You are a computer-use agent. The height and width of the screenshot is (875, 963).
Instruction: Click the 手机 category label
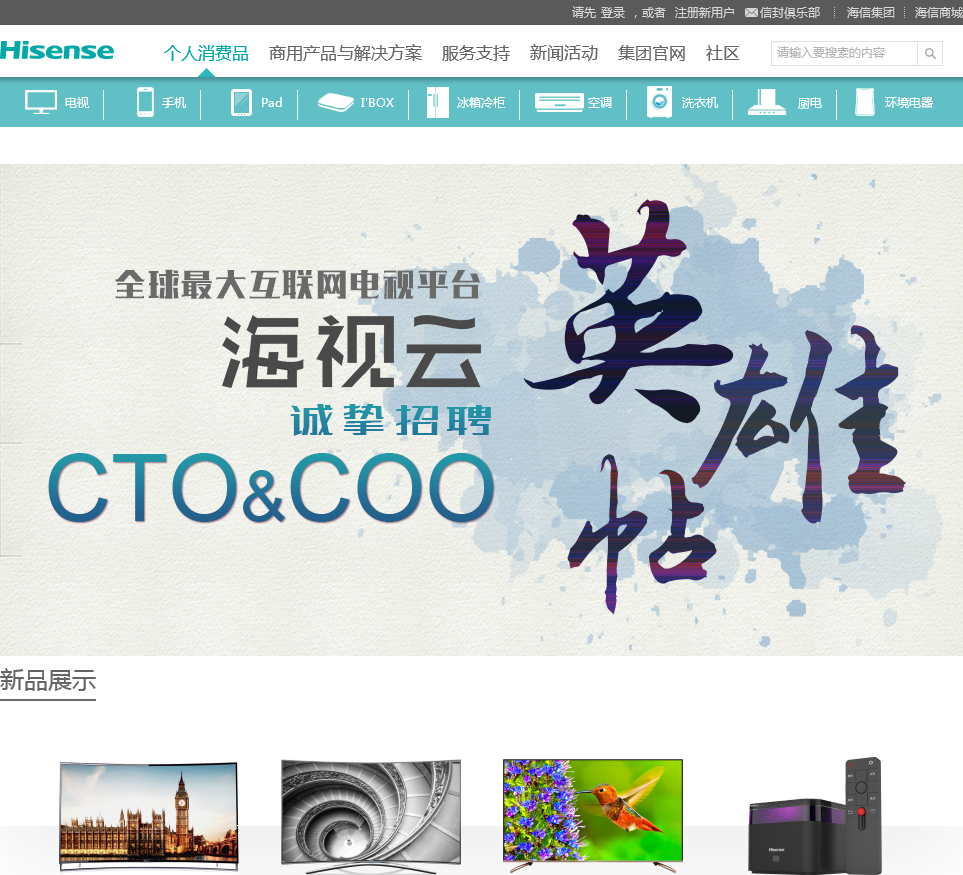[174, 103]
